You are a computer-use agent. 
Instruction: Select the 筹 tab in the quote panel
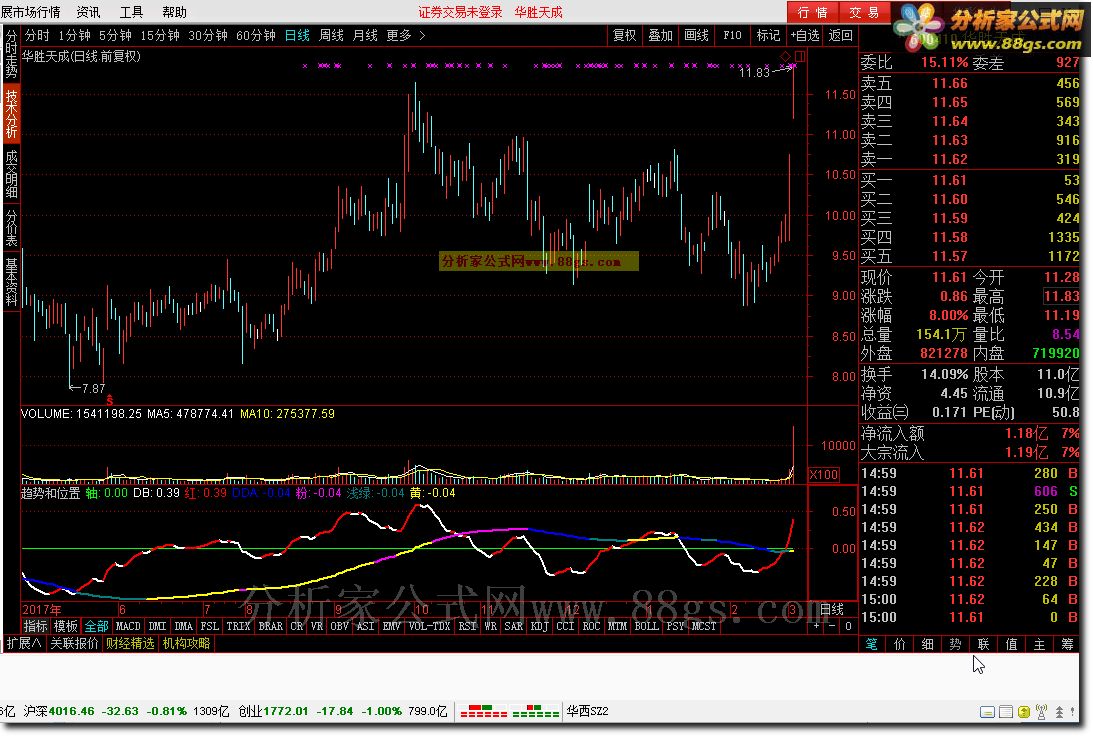[1067, 645]
